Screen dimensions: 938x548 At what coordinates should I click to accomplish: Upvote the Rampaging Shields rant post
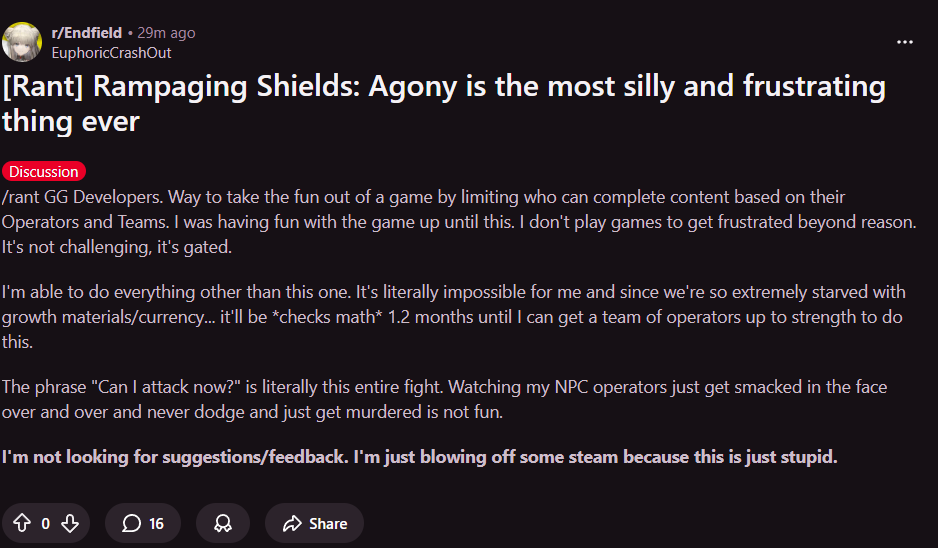point(22,523)
